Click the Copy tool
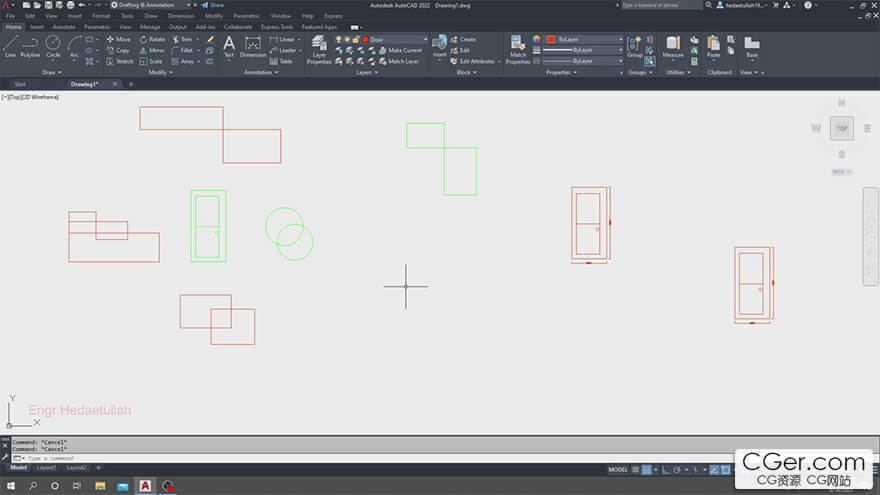The image size is (880, 495). [x=118, y=51]
